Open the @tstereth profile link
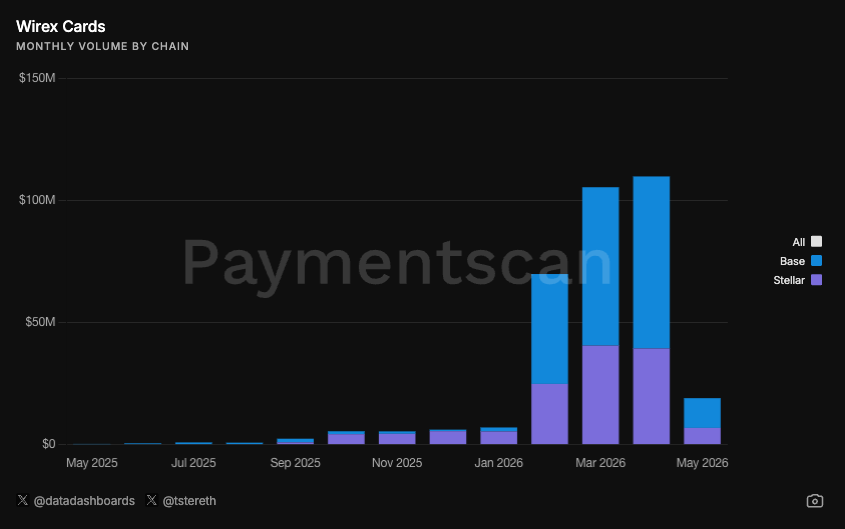The width and height of the screenshot is (845, 529). [x=189, y=501]
